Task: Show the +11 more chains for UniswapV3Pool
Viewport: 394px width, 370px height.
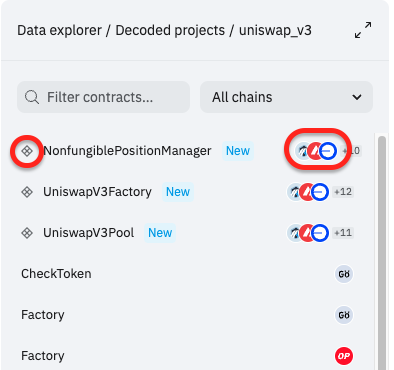Action: click(343, 233)
